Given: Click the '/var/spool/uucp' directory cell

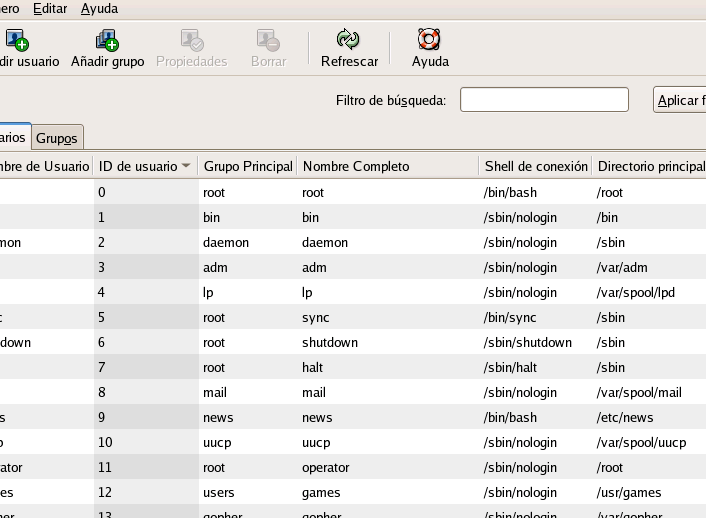Looking at the screenshot, I should tap(641, 443).
